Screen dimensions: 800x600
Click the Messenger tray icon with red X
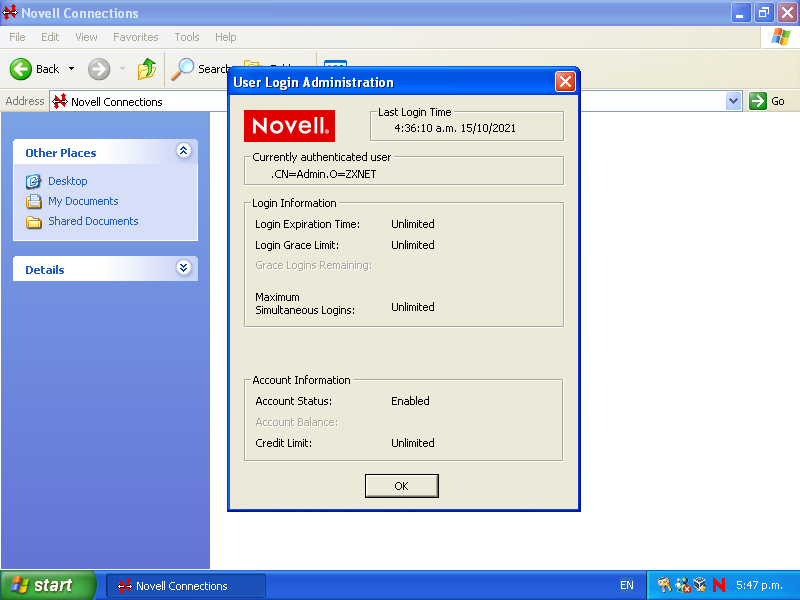coord(682,585)
